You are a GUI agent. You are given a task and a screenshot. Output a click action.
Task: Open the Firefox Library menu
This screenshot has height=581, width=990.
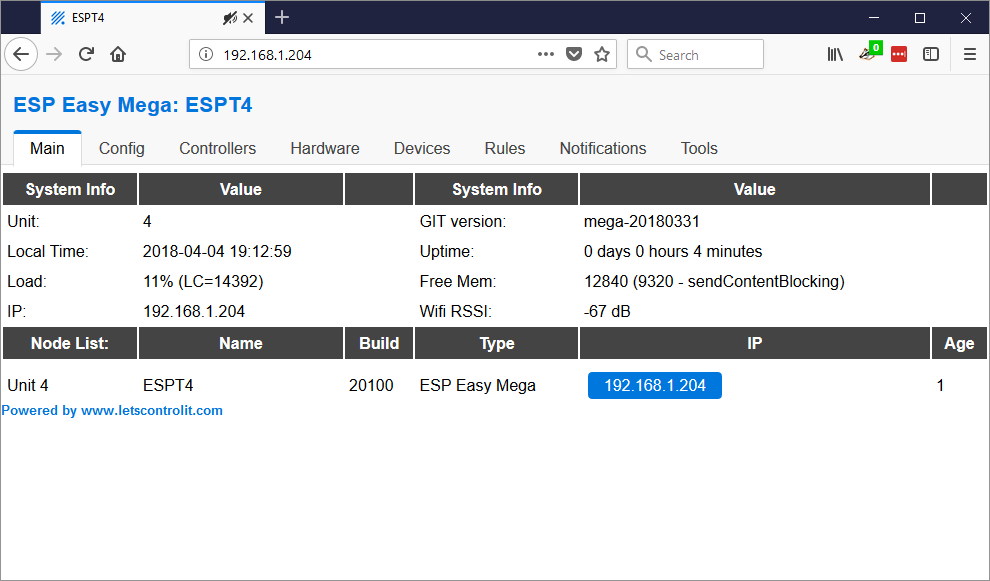coord(835,54)
